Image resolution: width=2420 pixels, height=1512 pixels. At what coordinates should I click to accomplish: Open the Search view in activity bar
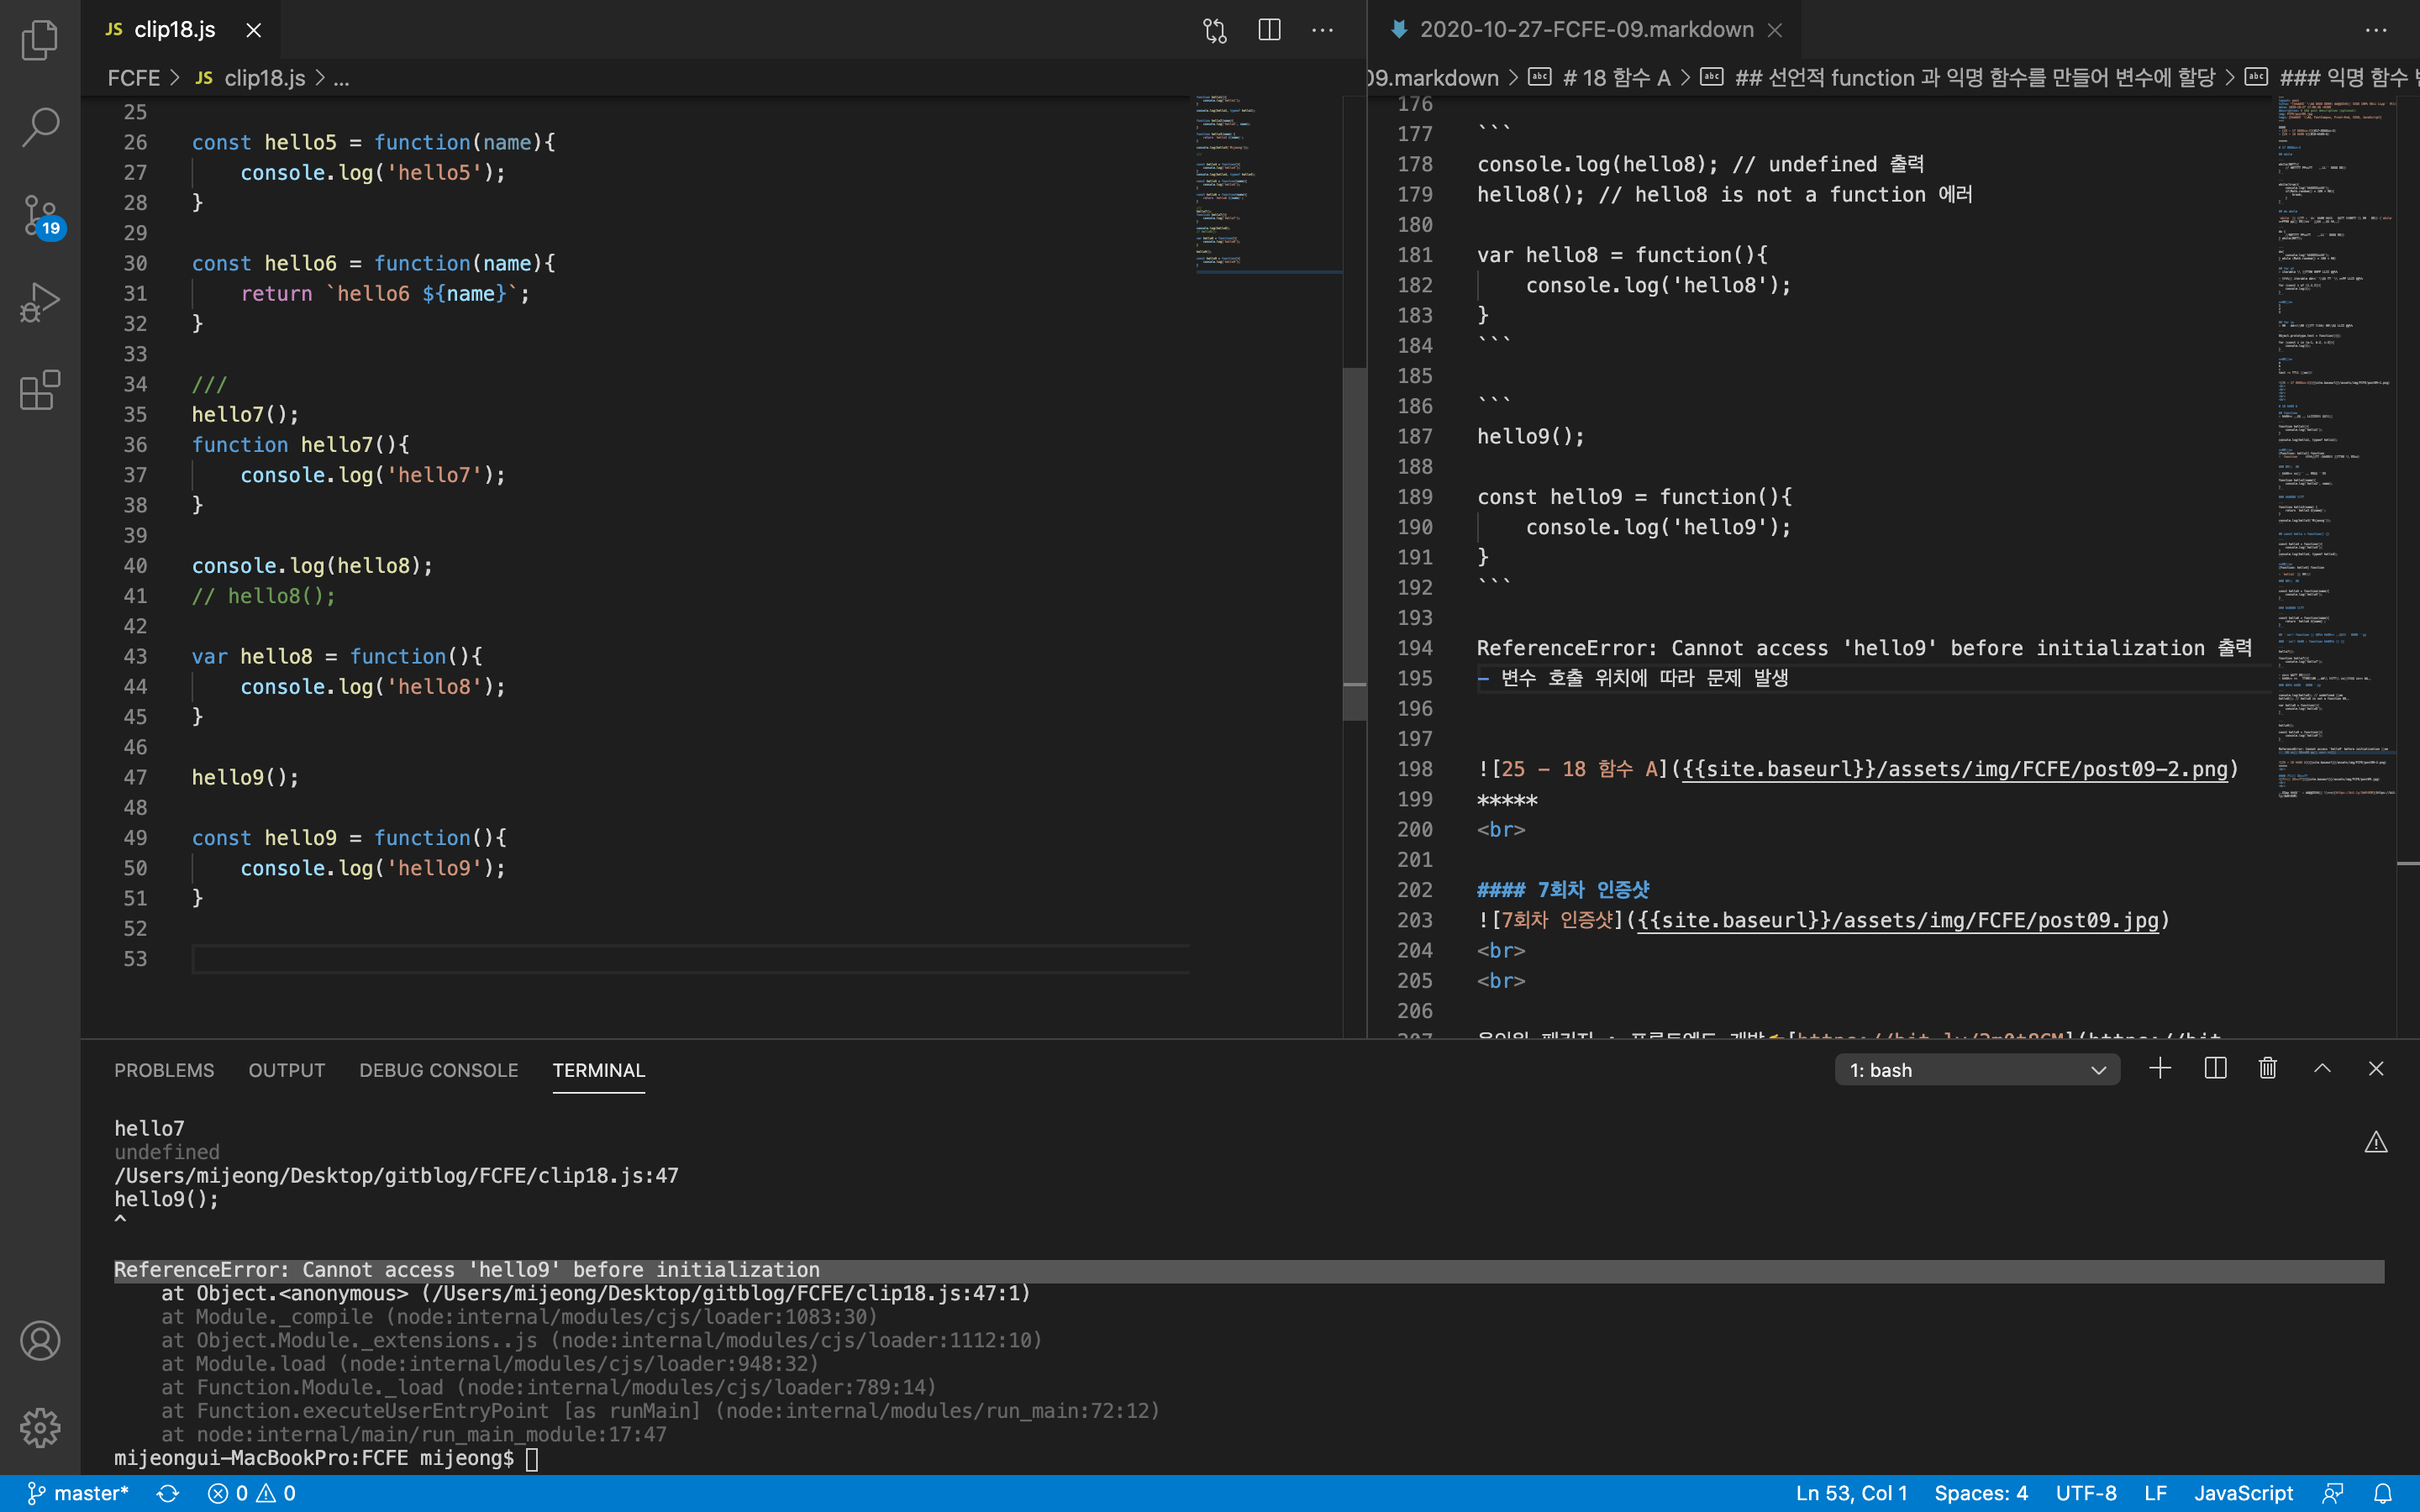tap(40, 127)
